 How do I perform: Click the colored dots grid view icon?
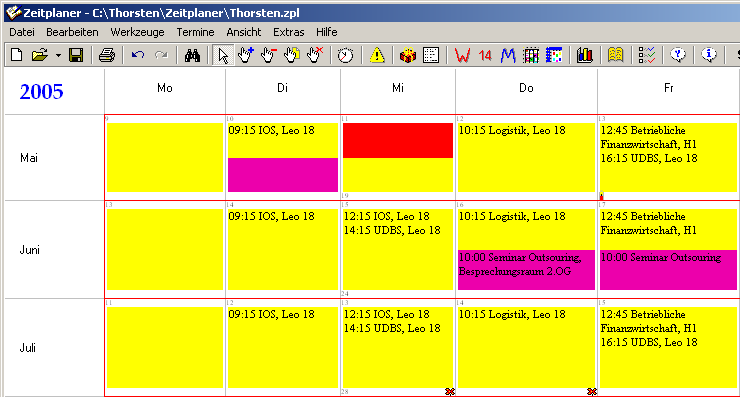coord(554,55)
